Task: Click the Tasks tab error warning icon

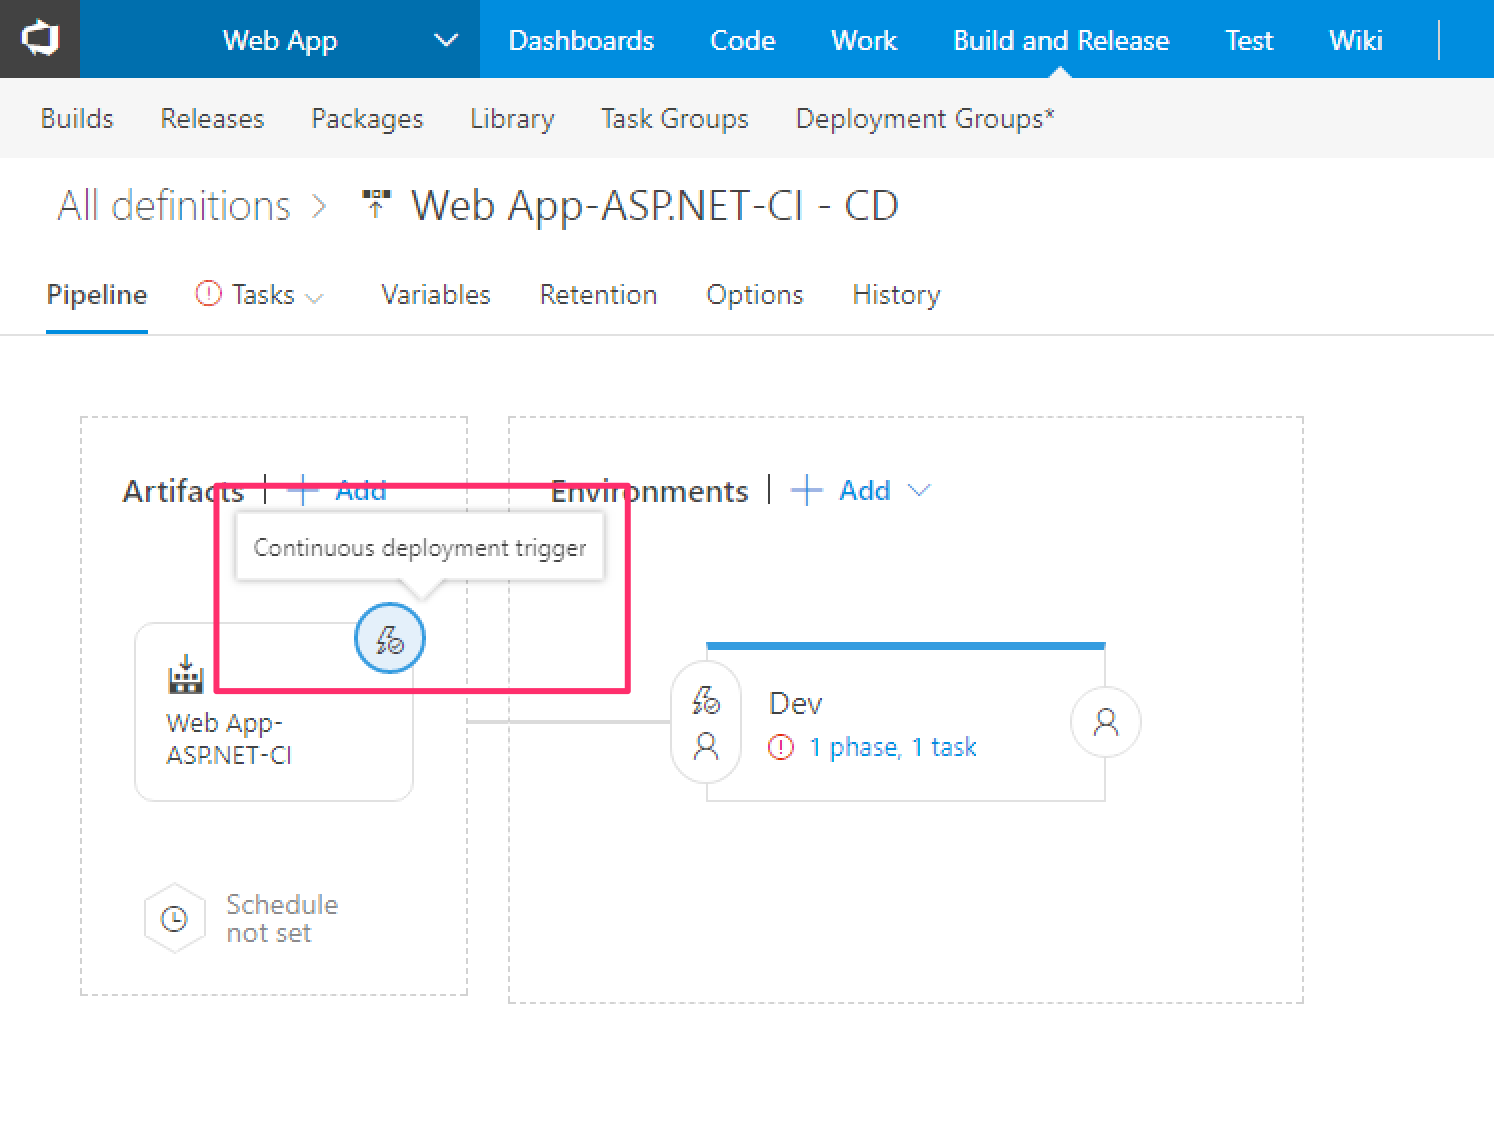Action: coord(208,294)
